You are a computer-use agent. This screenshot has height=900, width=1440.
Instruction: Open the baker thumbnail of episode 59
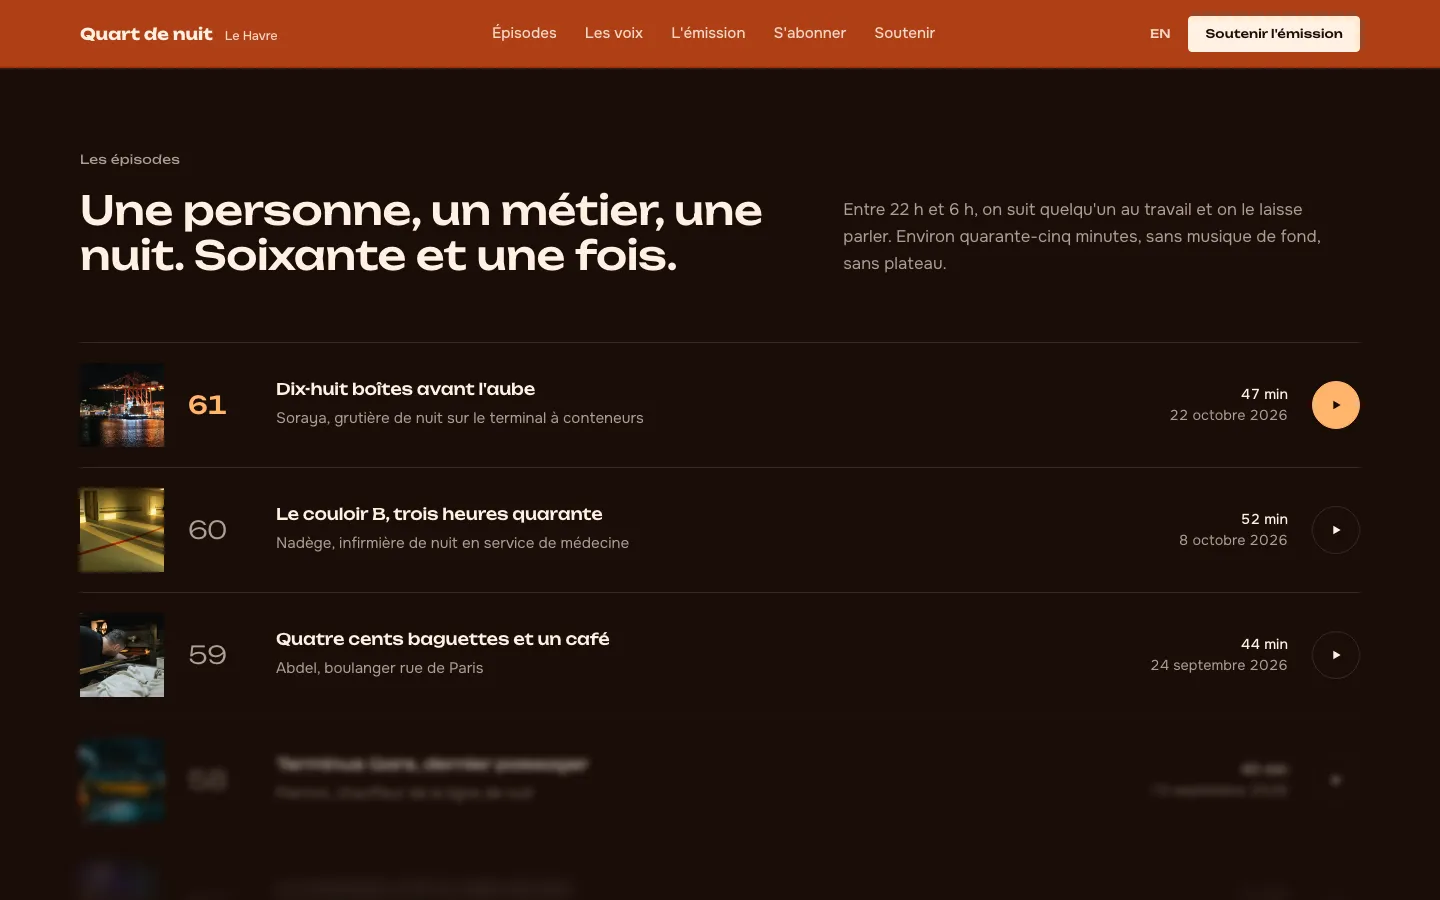[x=122, y=655]
